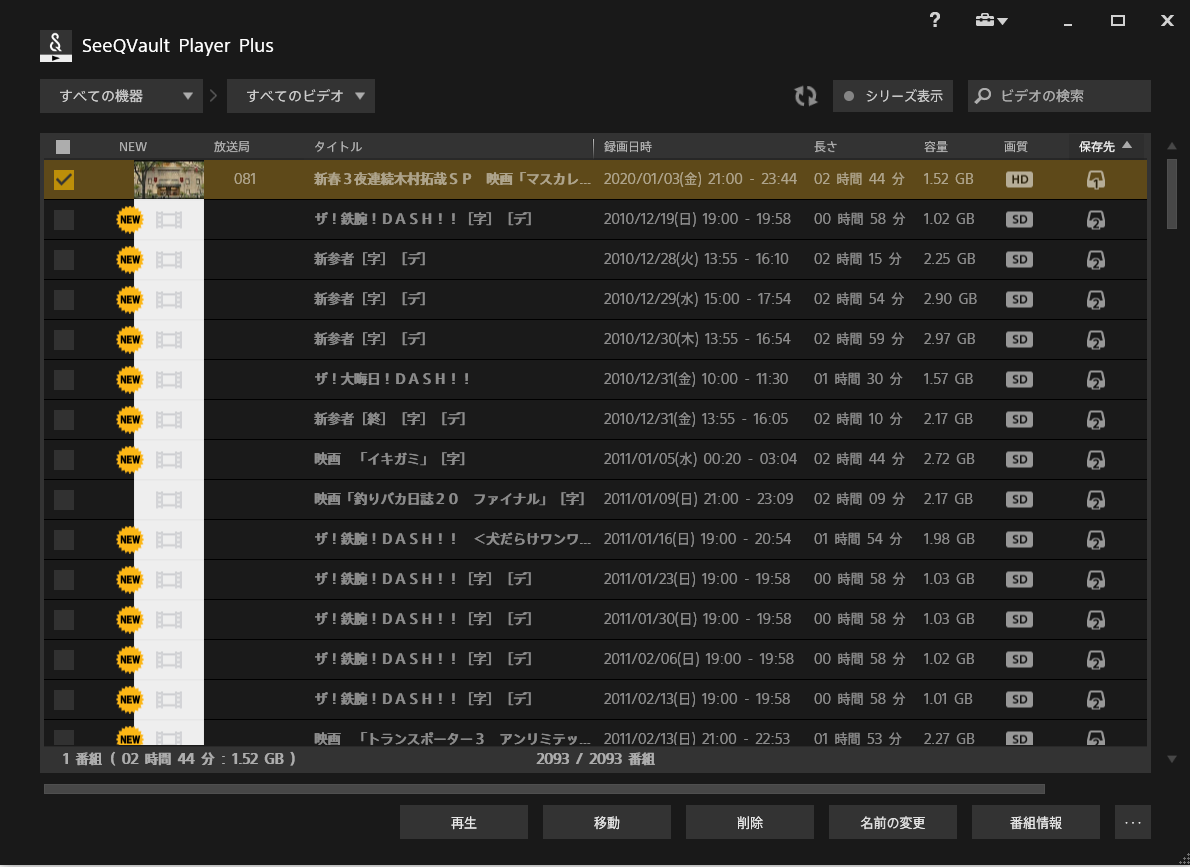The image size is (1190, 867).
Task: Click the horizontal scrollbar below the list
Action: [544, 789]
